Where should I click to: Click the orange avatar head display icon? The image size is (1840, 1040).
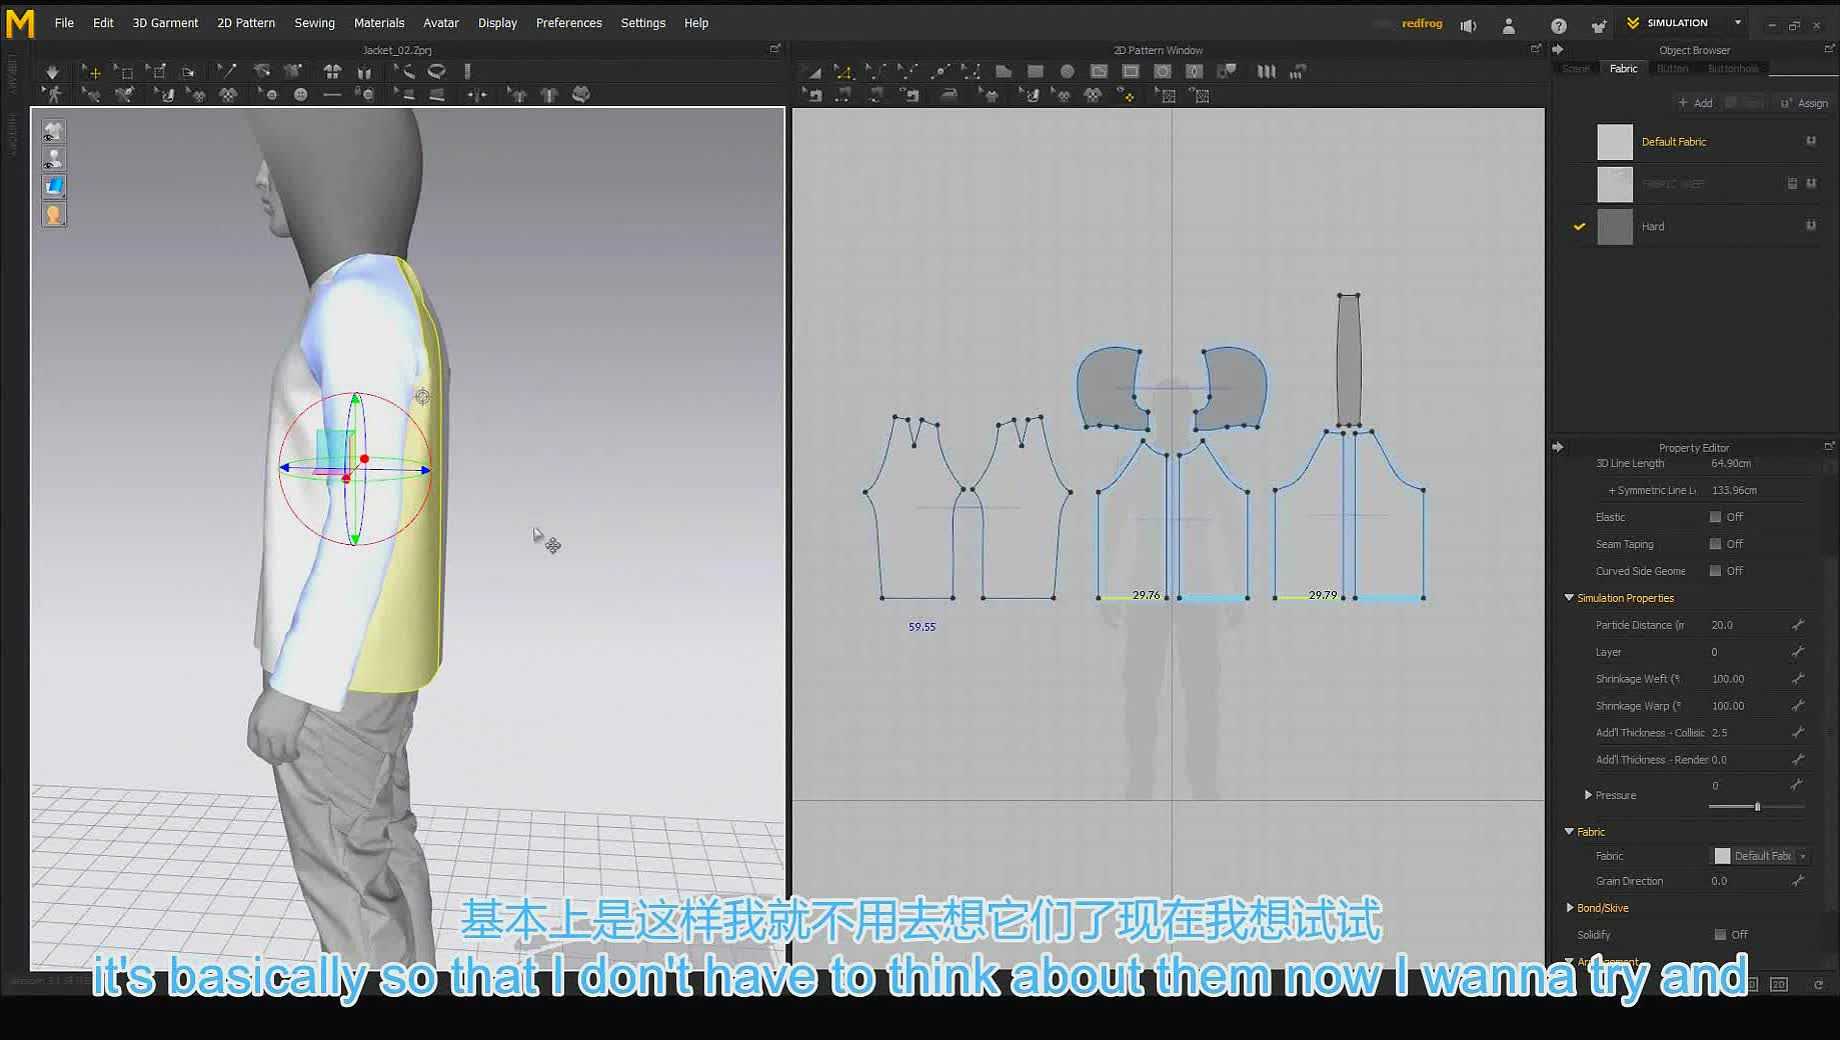pyautogui.click(x=53, y=214)
